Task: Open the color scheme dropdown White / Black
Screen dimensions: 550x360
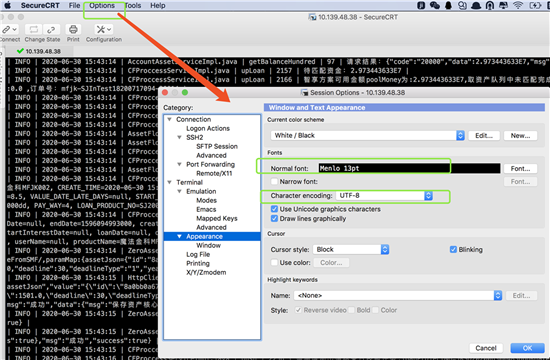Action: pyautogui.click(x=368, y=135)
